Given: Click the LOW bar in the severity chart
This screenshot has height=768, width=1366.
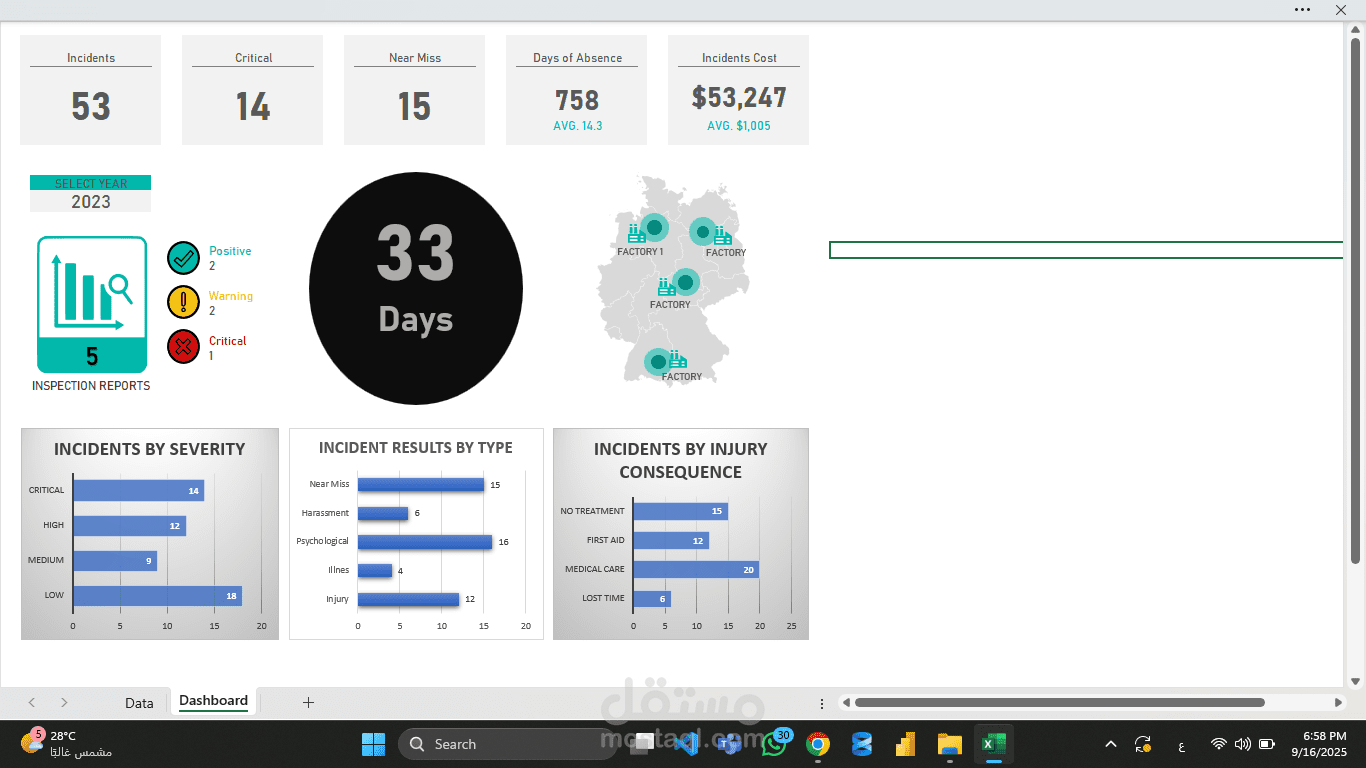Looking at the screenshot, I should (x=157, y=596).
